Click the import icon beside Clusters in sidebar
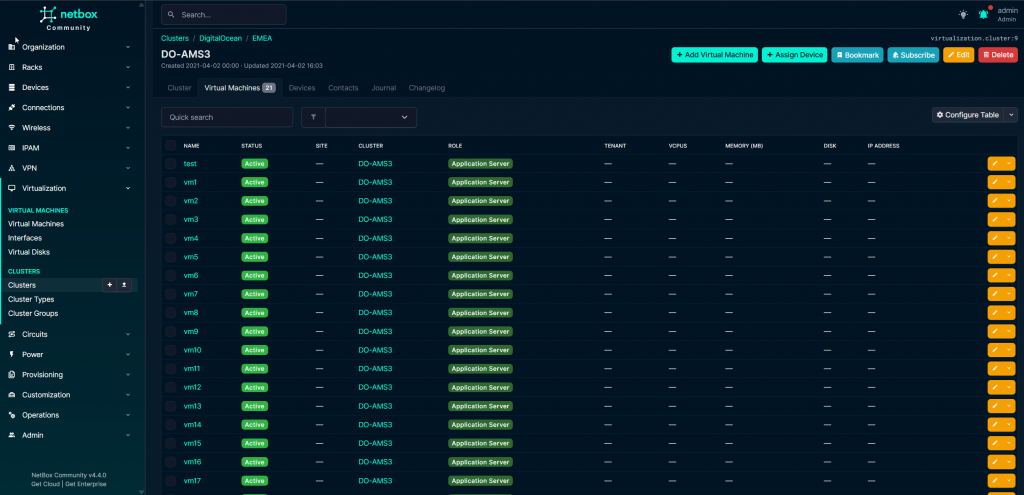This screenshot has width=1024, height=495. pos(125,285)
